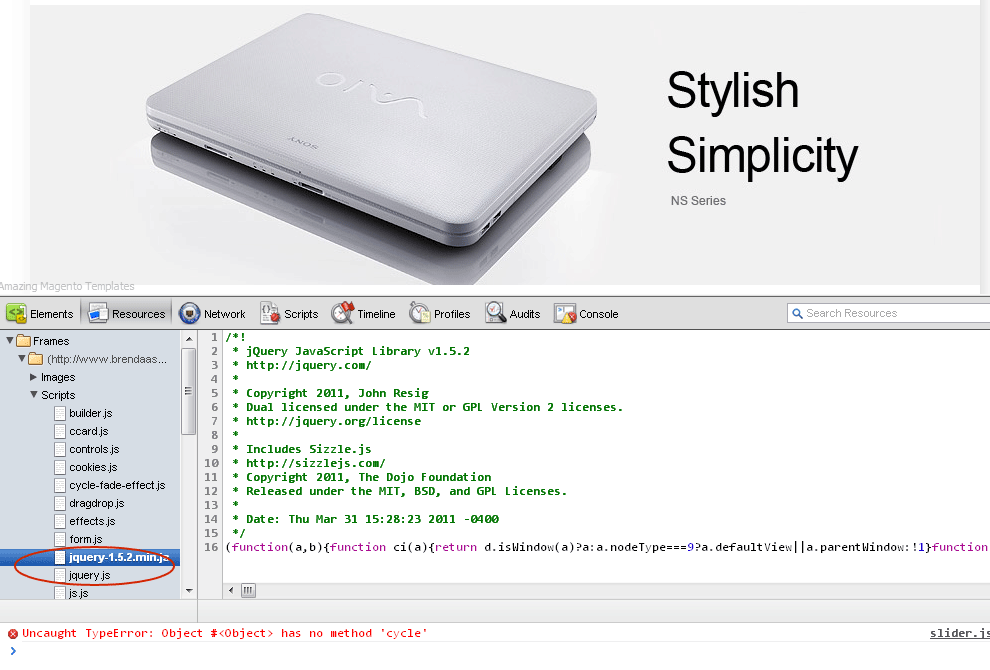Click the Vaio laptop banner image
The width and height of the screenshot is (990, 670).
tap(373, 149)
